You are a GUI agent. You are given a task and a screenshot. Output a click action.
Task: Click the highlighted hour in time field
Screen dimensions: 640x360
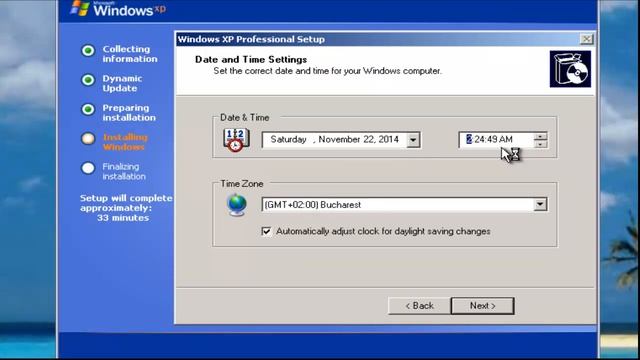pyautogui.click(x=469, y=139)
